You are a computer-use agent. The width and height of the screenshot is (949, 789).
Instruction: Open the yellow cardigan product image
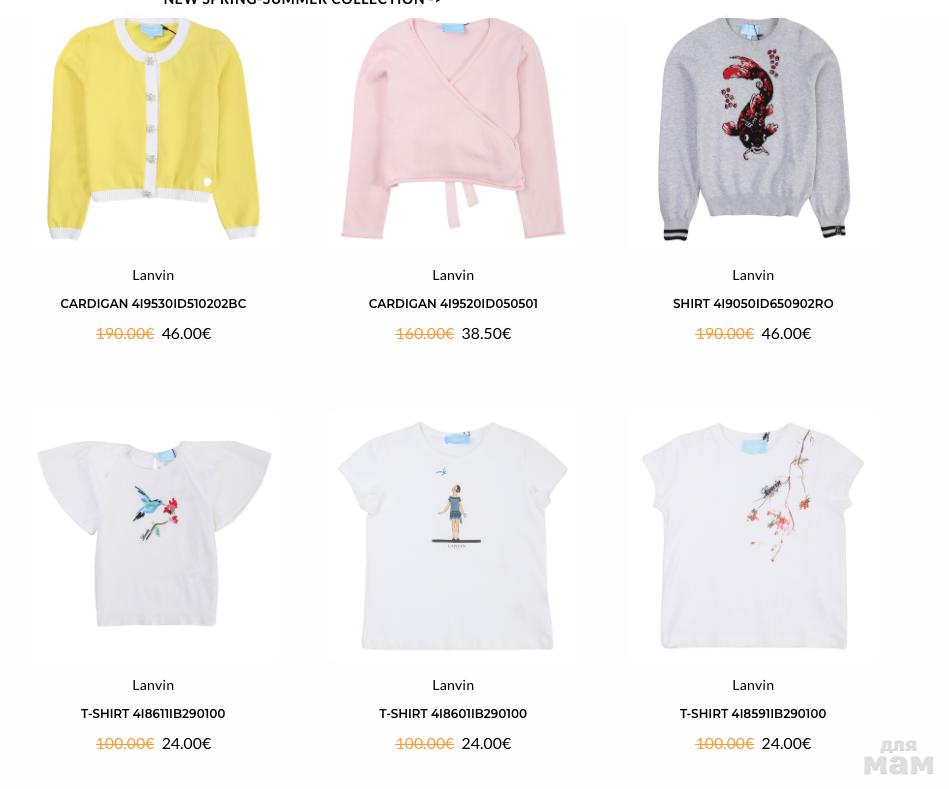153,129
